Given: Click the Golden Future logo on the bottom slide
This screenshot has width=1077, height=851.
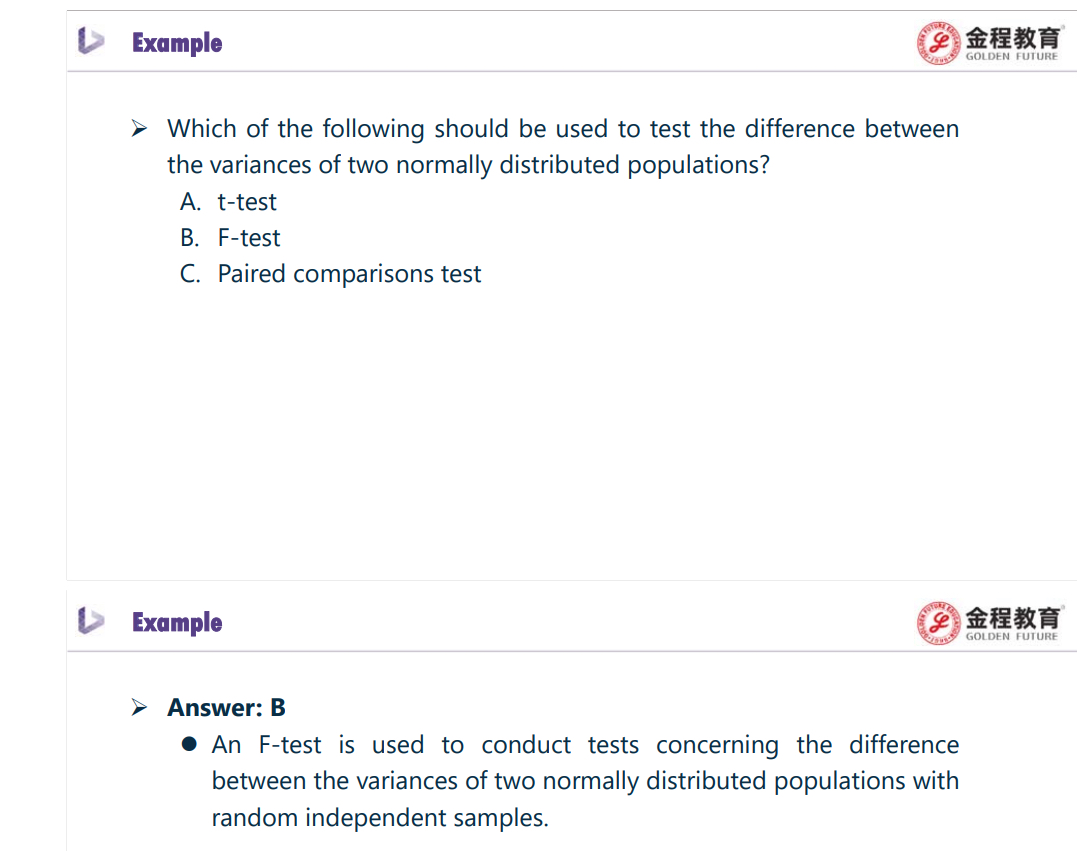Looking at the screenshot, I should click(x=990, y=623).
